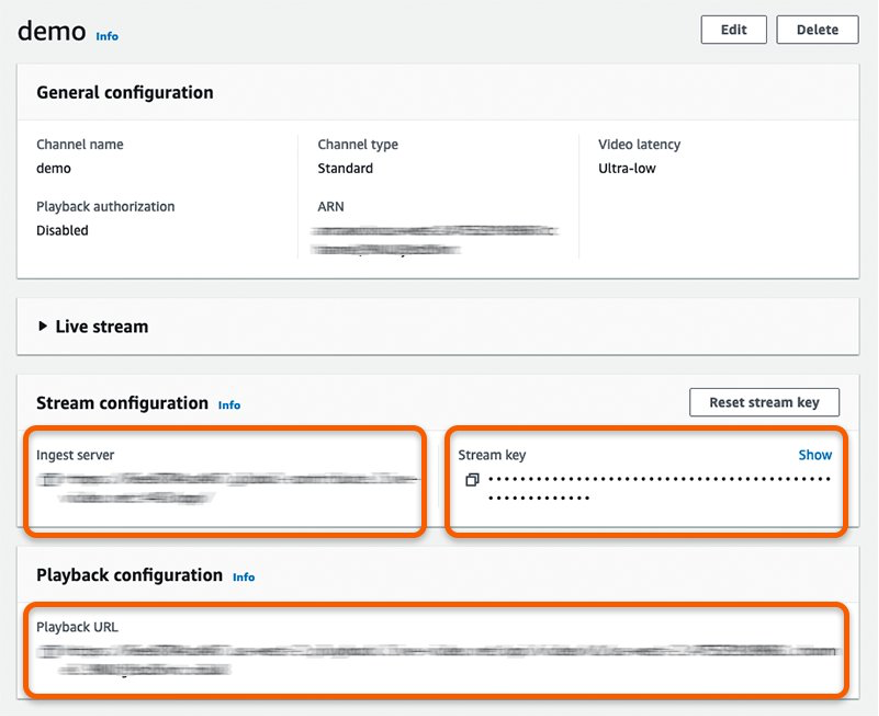Click the 'demo' channel name value
Screen dimensions: 879x716
53,168
